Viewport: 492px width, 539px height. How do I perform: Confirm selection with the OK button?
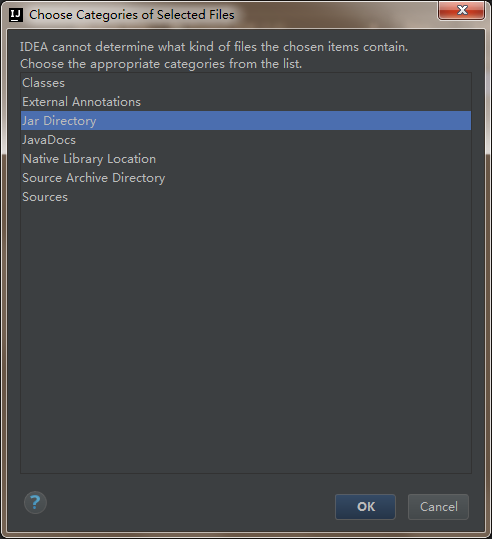pyautogui.click(x=365, y=507)
